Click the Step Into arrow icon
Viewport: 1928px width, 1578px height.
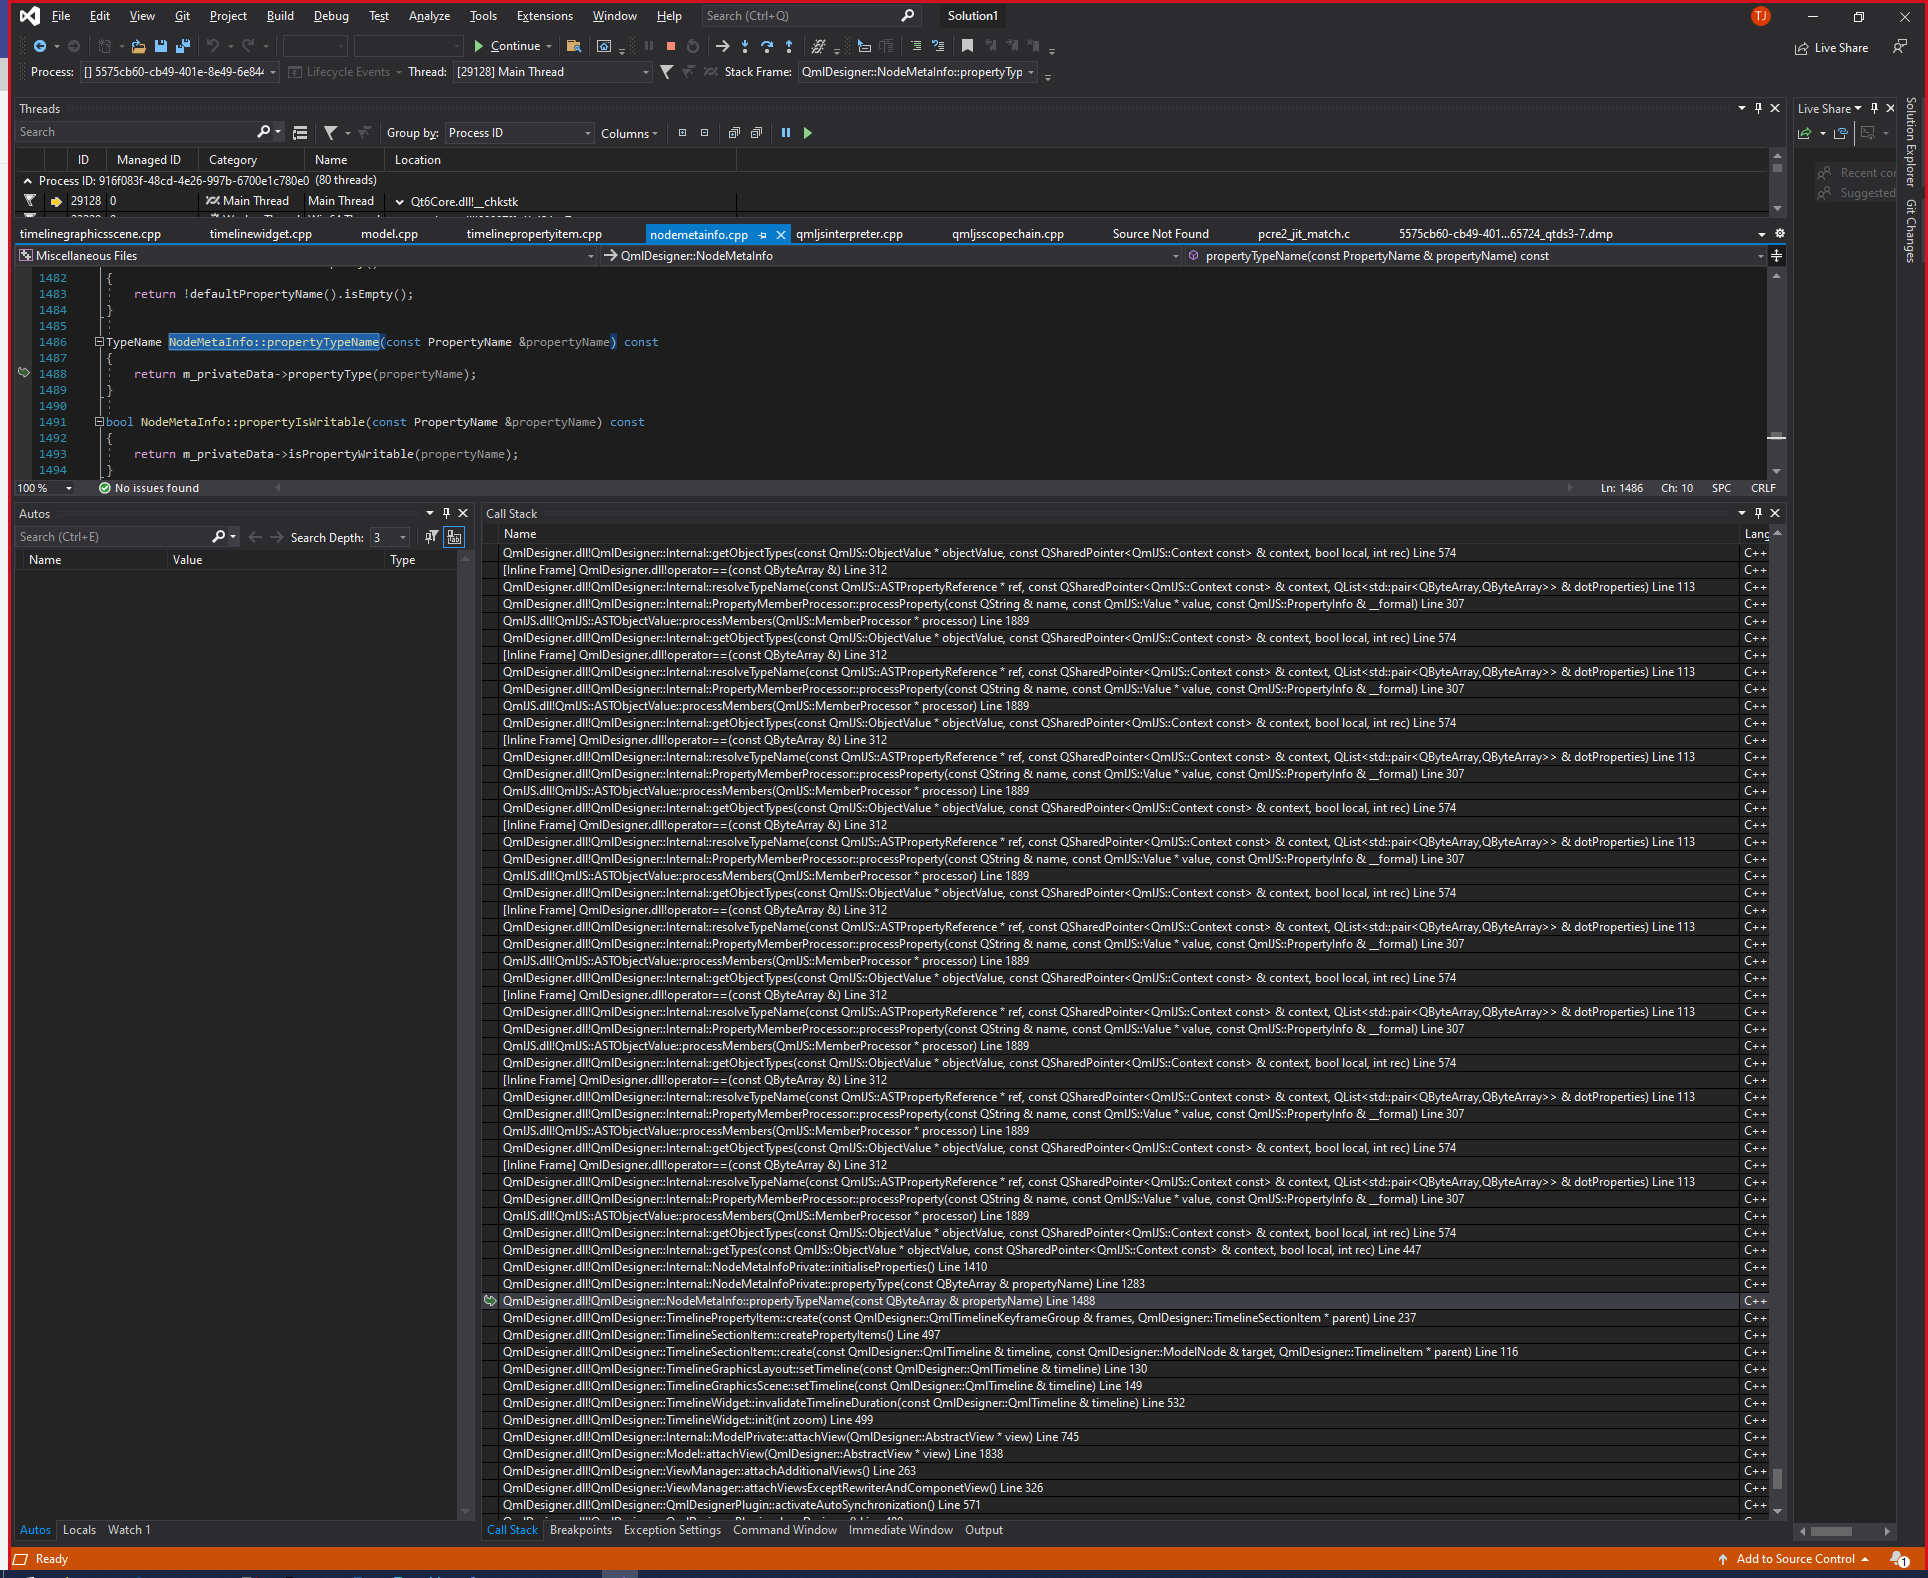pos(745,46)
